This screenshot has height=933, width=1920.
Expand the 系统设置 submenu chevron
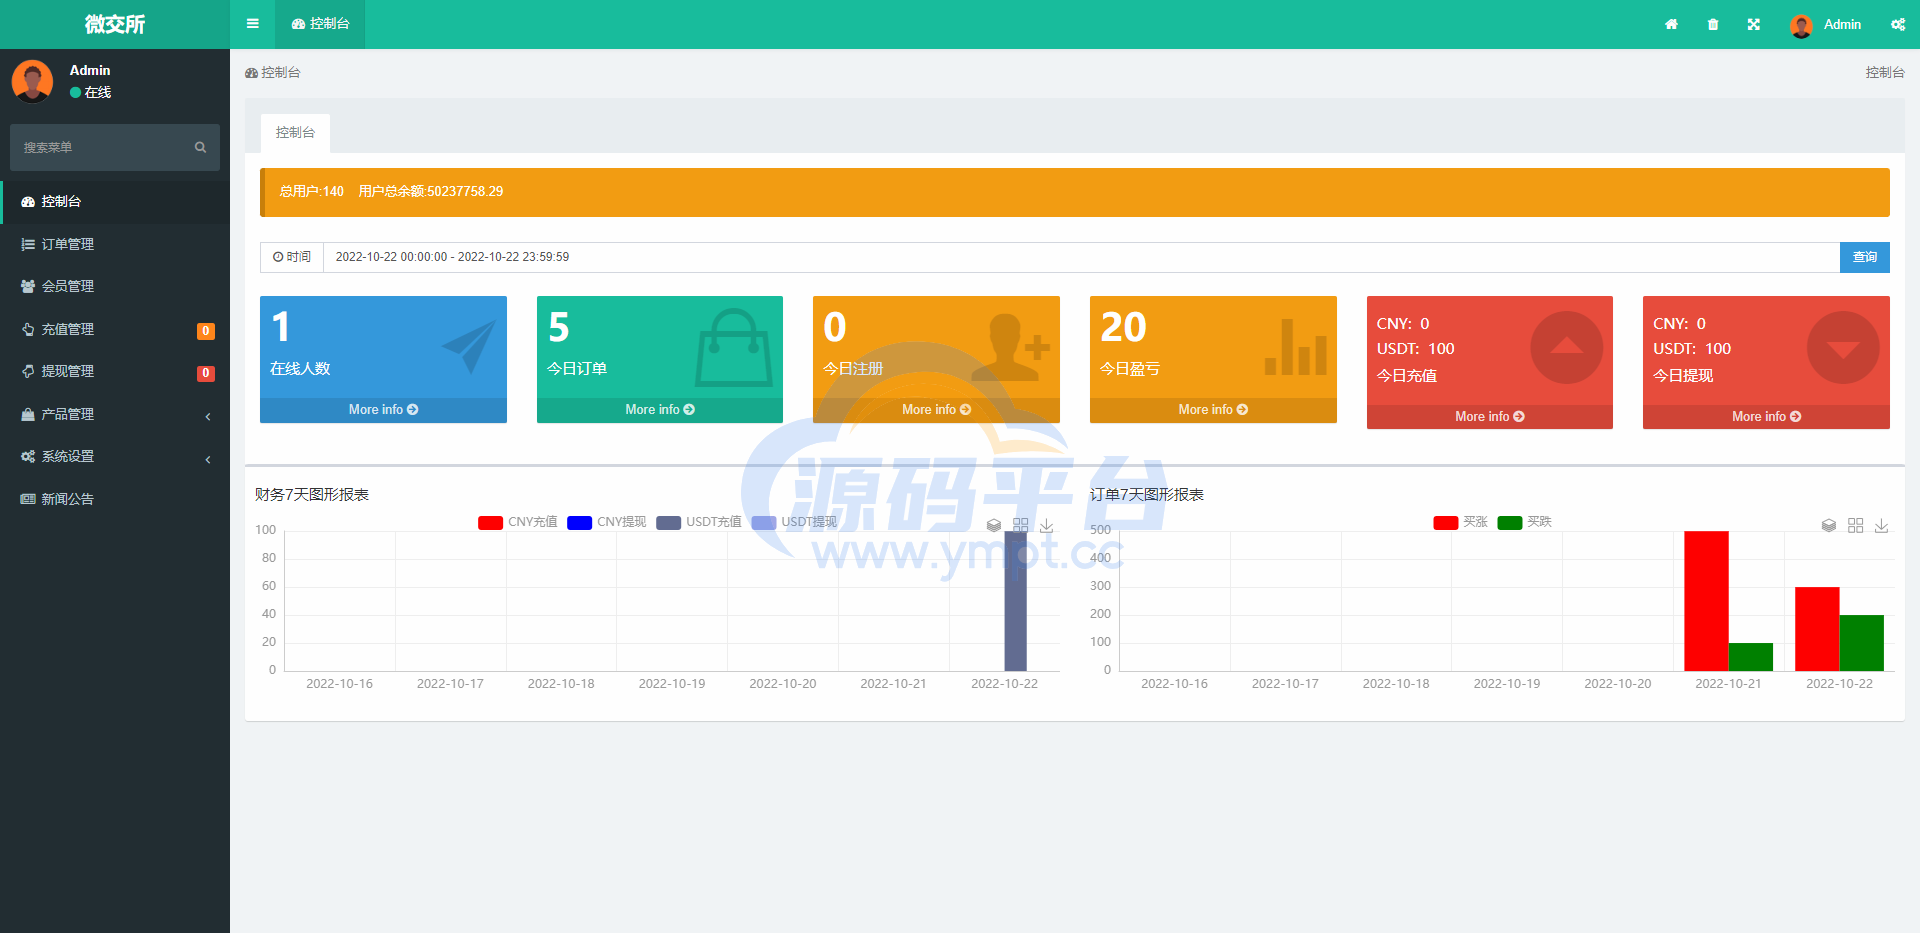point(208,459)
